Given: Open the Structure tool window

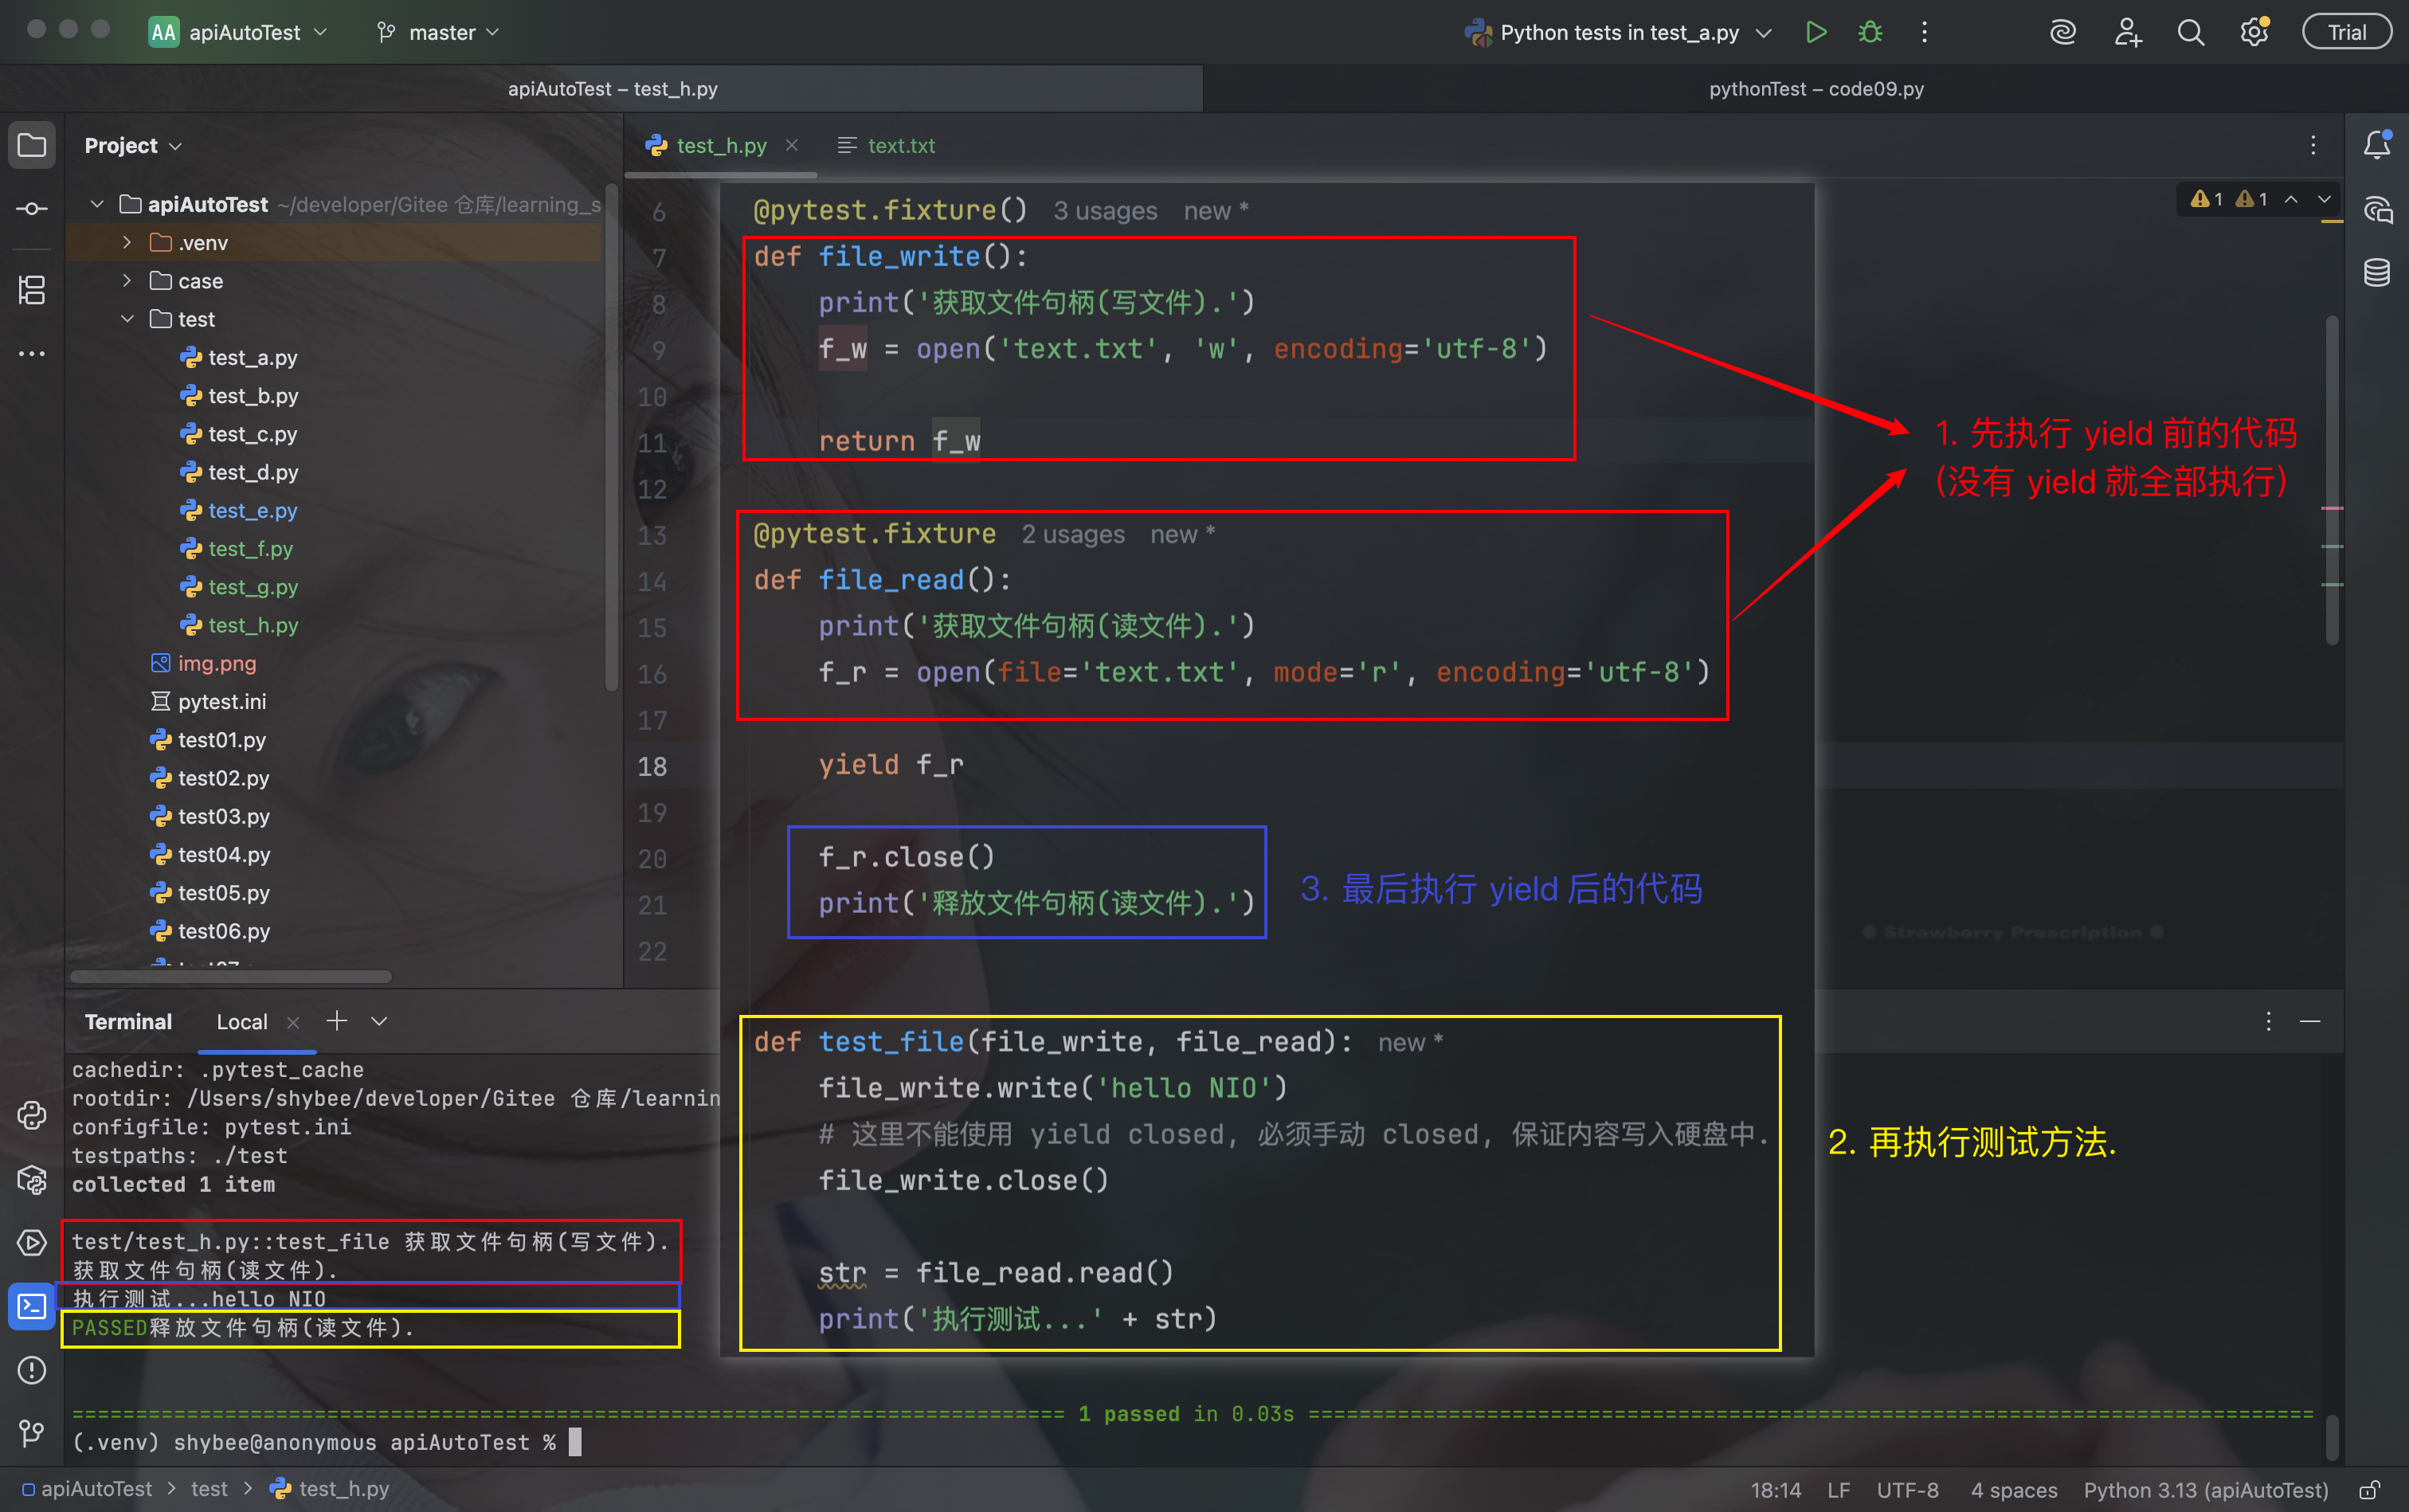Looking at the screenshot, I should click(x=32, y=290).
